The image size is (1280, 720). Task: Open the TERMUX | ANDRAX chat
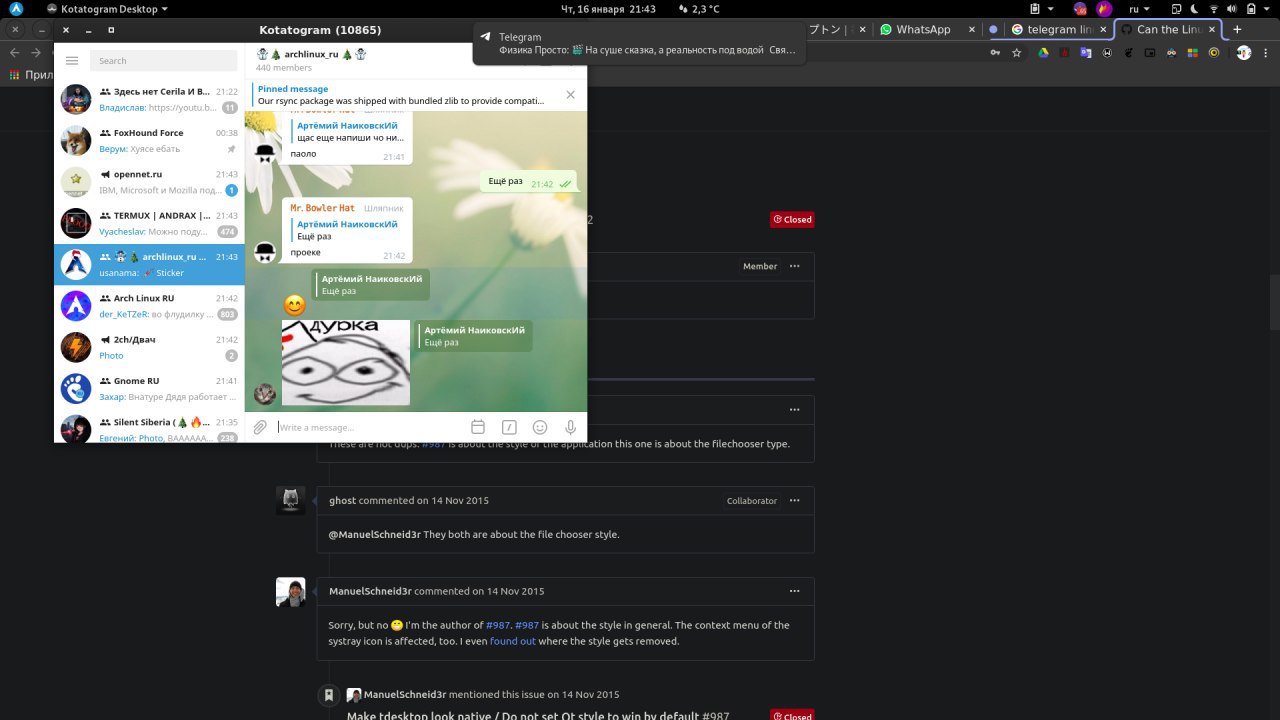point(149,223)
